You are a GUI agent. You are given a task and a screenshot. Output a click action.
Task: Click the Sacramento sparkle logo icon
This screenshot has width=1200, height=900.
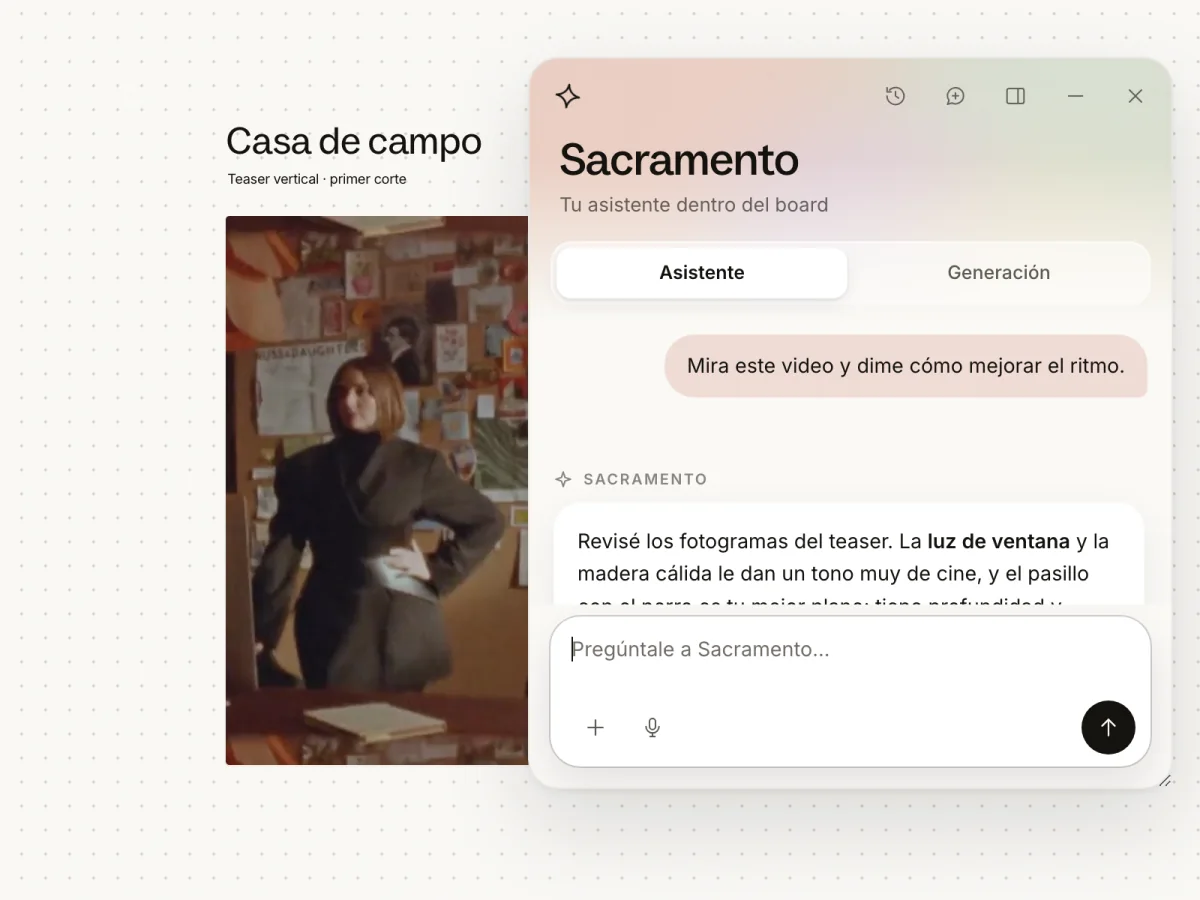coord(568,96)
